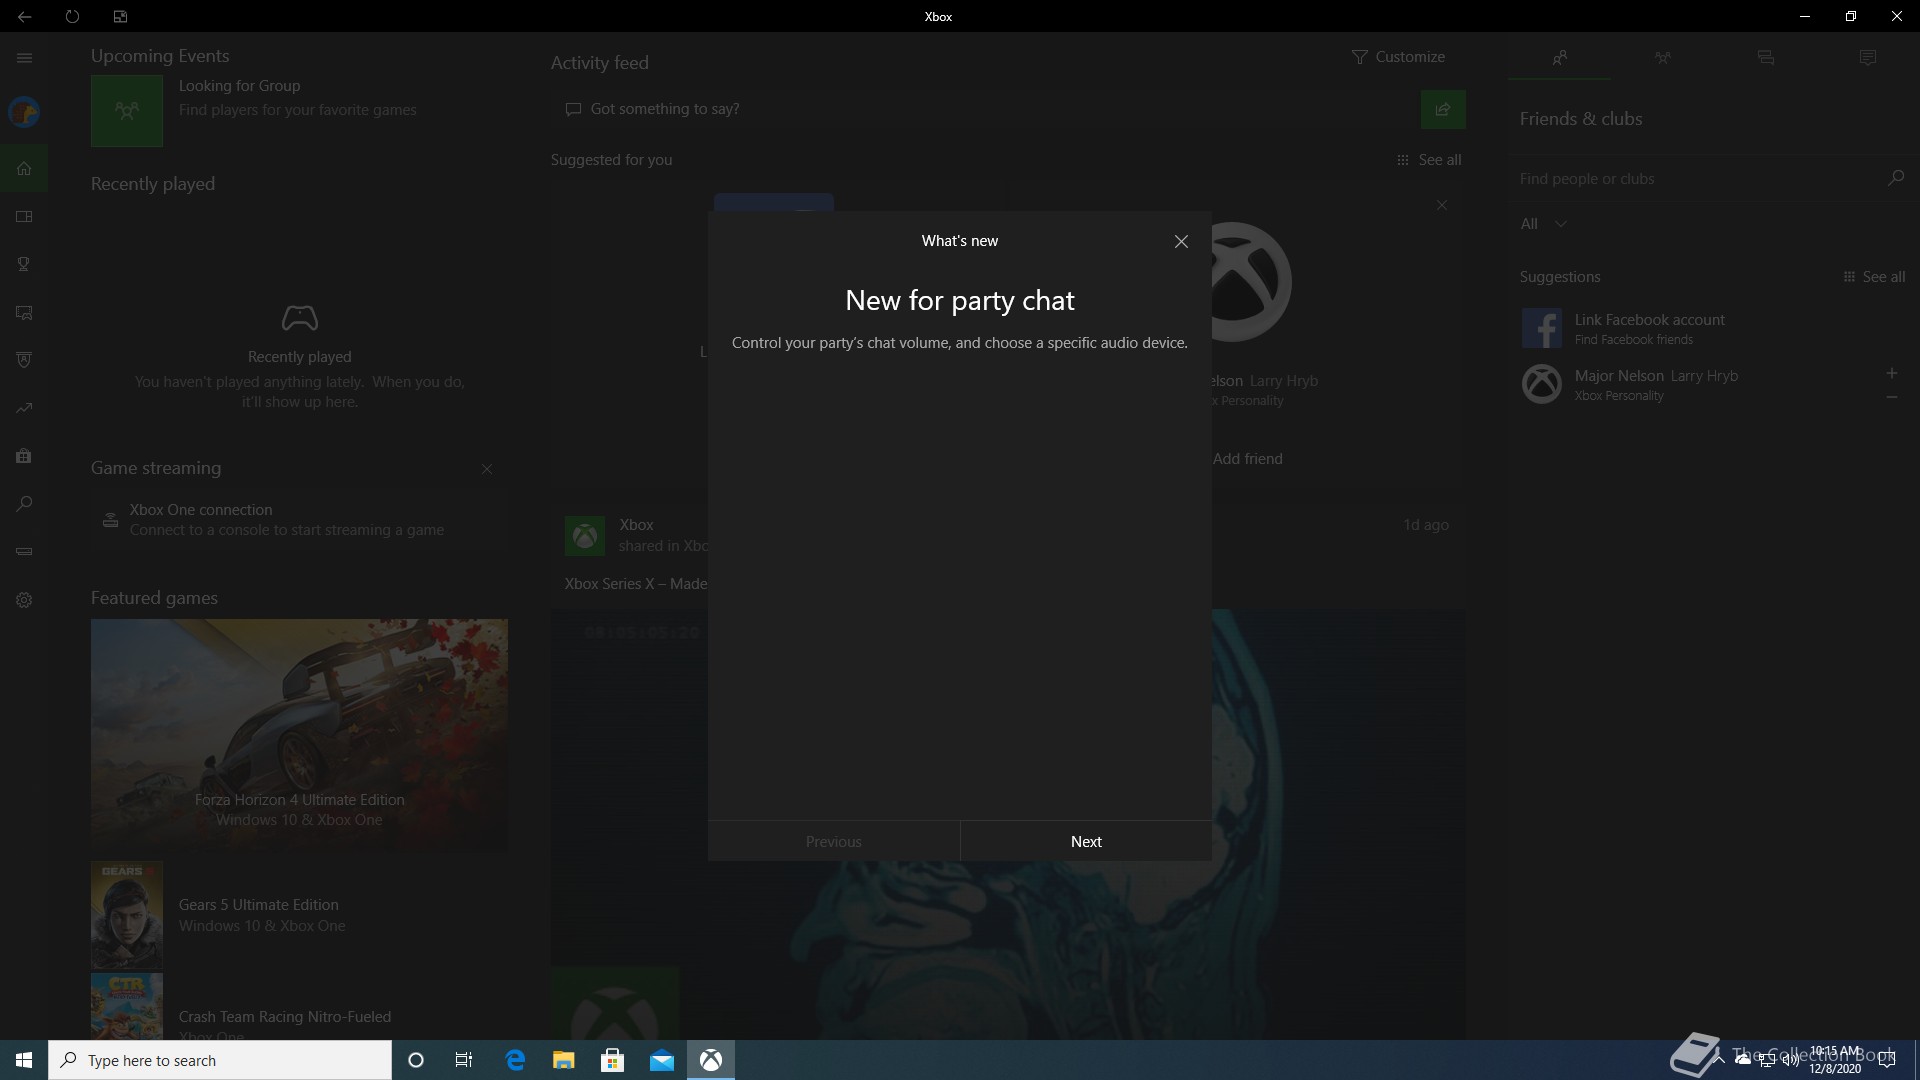Open Trending arrow icon in sidebar
1920x1080 pixels.
(x=24, y=408)
